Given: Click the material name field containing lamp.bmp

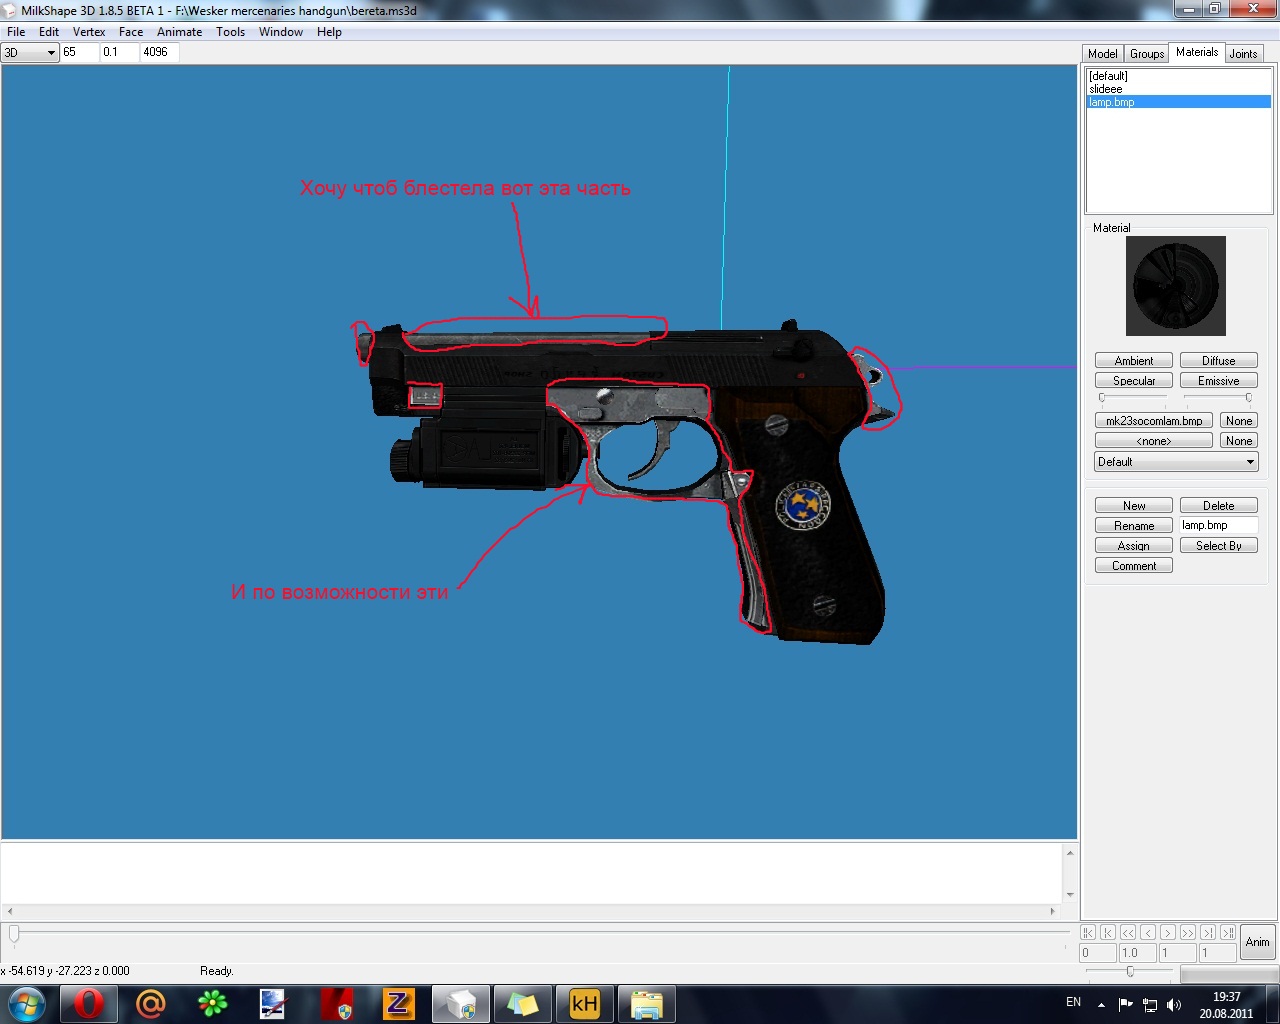Looking at the screenshot, I should [x=1217, y=525].
